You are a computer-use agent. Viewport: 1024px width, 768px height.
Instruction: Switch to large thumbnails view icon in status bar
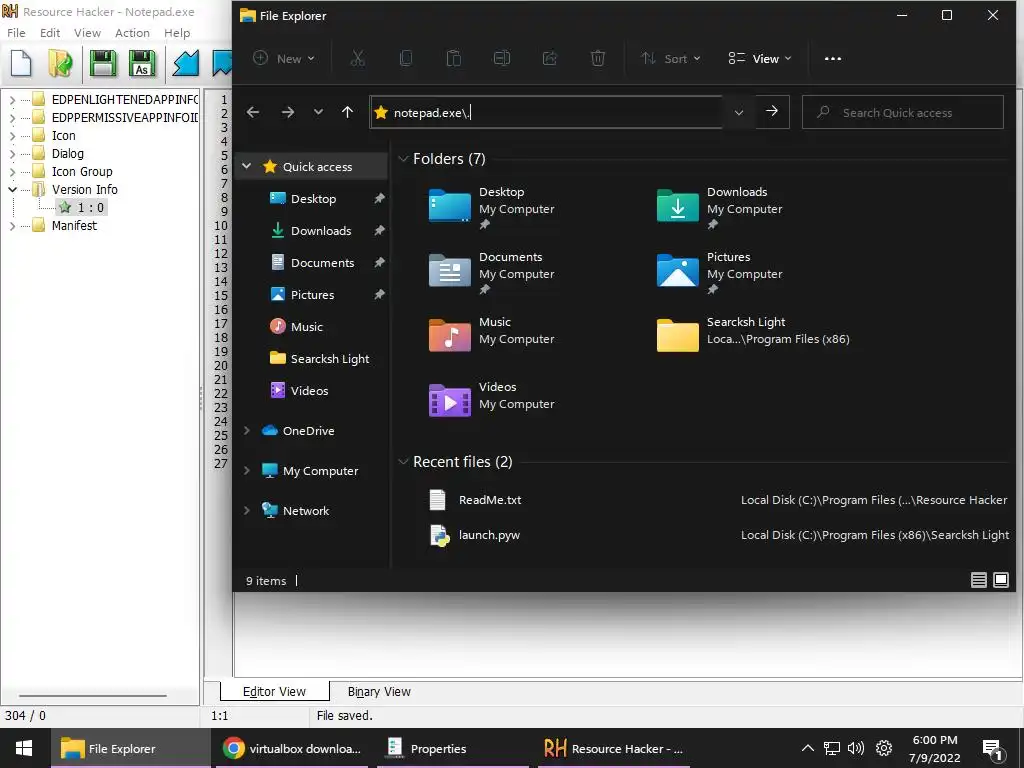click(x=1000, y=580)
